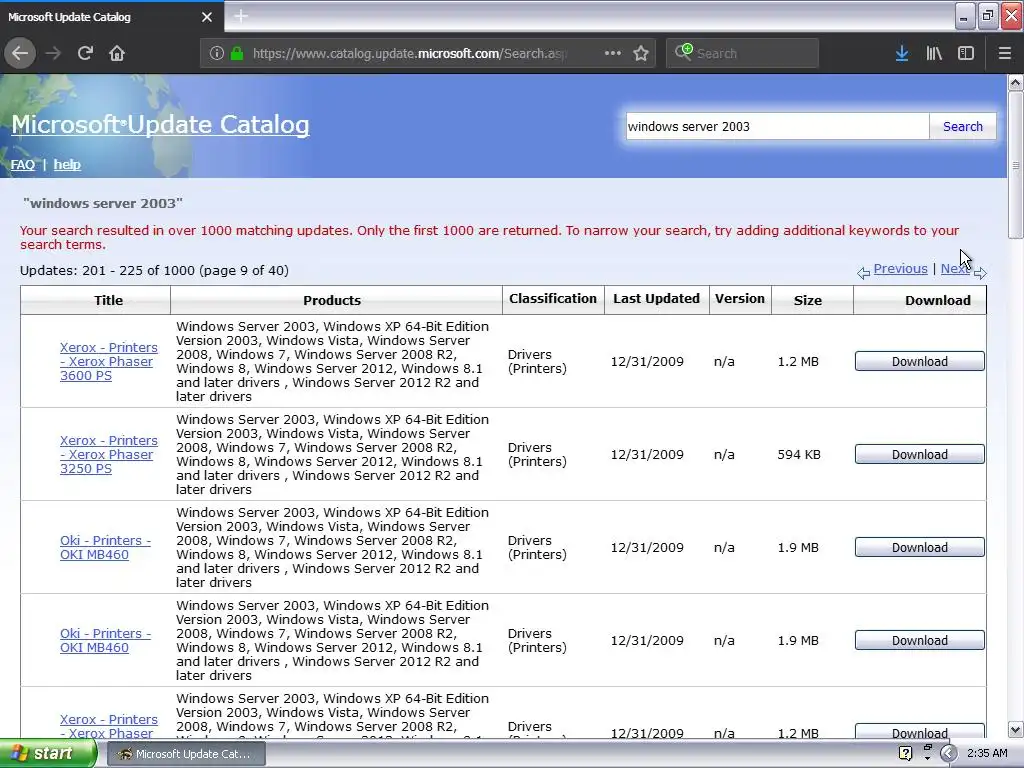Click the catalog Search button
The height and width of the screenshot is (768, 1024).
click(963, 126)
